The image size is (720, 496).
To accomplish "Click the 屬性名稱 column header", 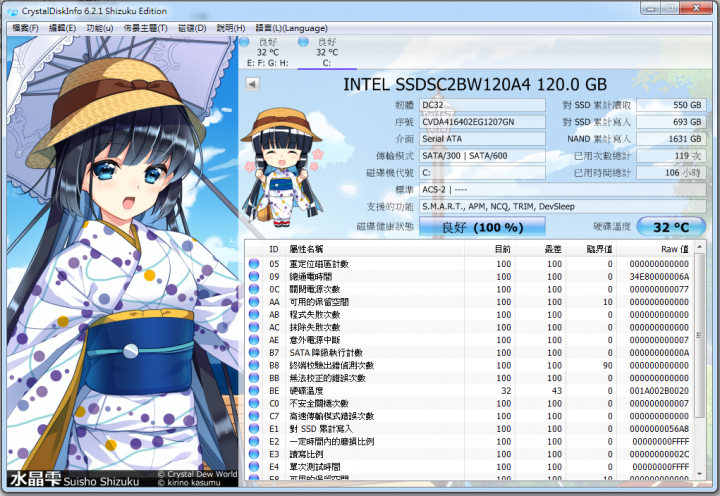I will coord(375,249).
